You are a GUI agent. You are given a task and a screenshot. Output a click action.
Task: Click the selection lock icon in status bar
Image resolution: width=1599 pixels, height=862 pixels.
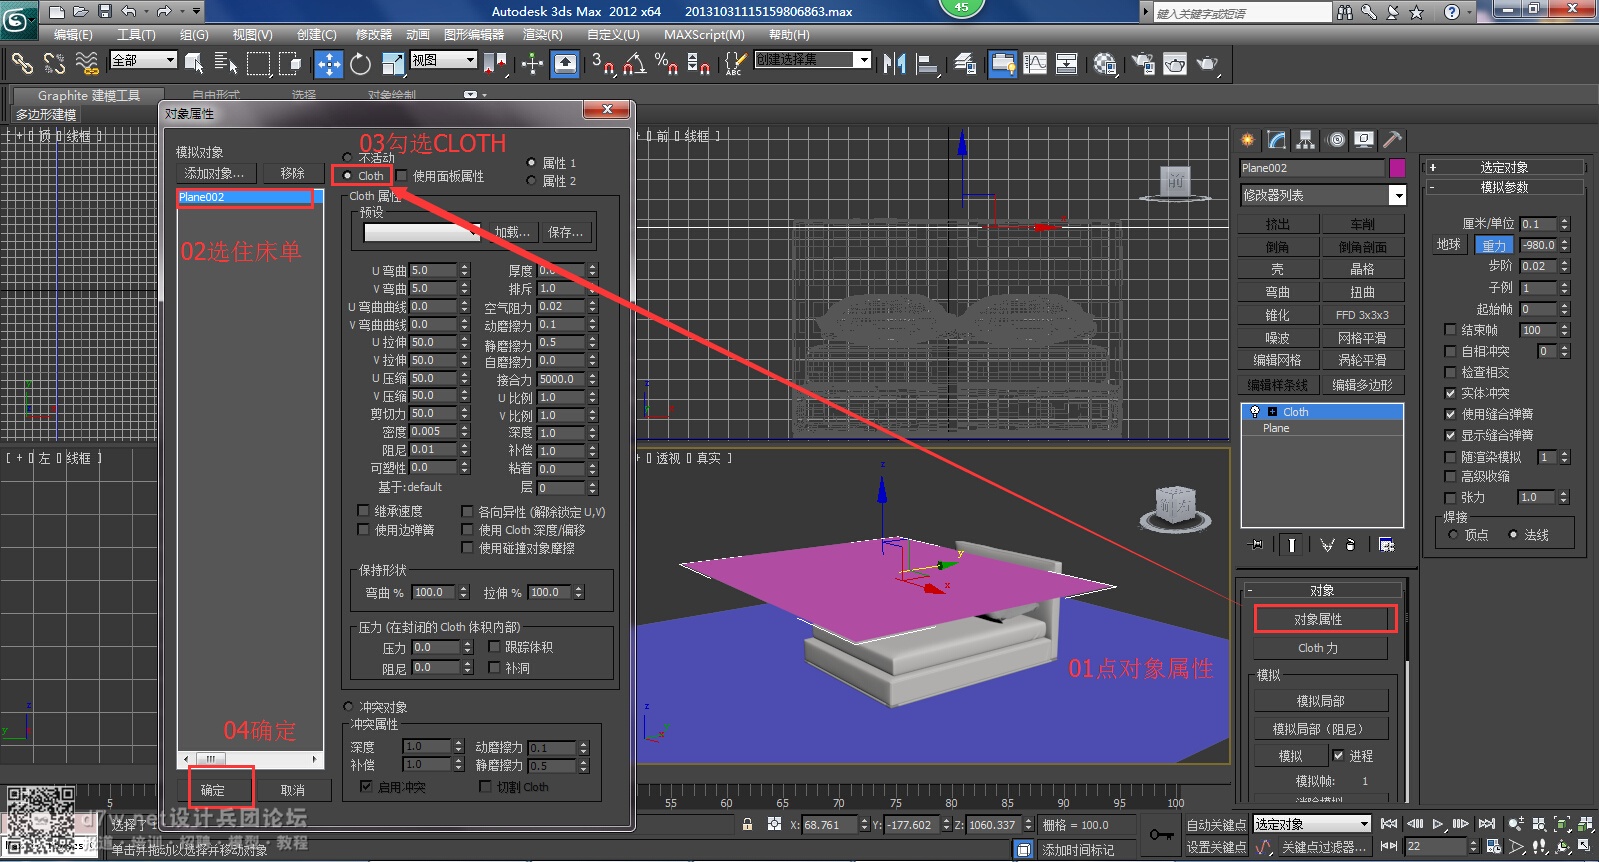tap(747, 825)
